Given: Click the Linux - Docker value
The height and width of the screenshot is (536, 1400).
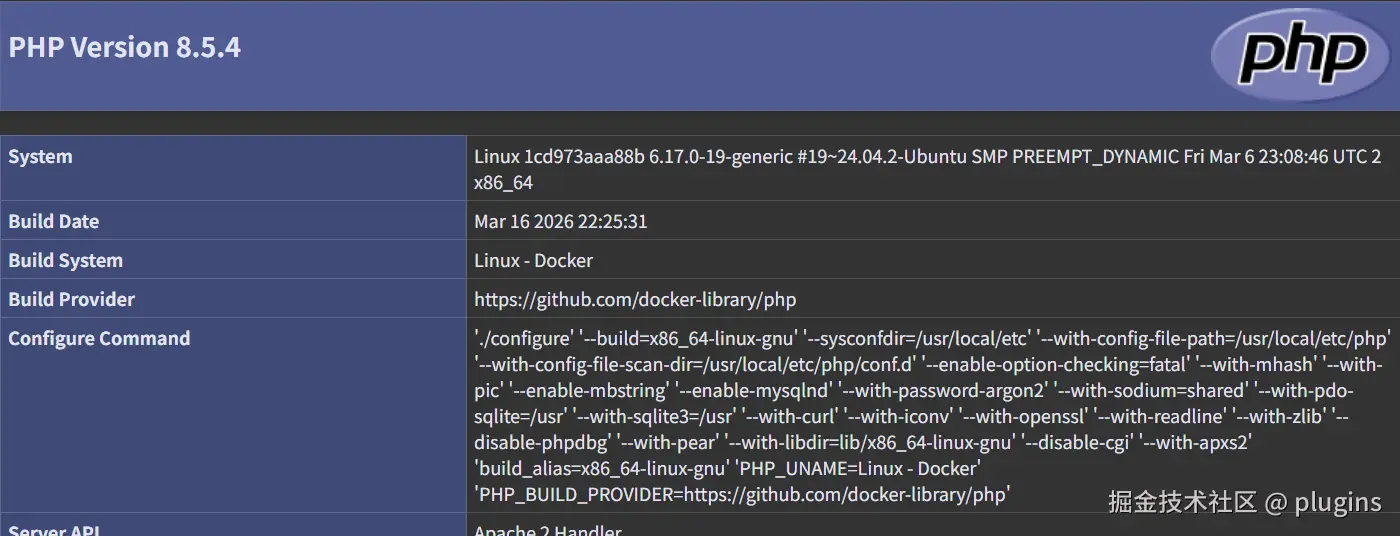Looking at the screenshot, I should (x=533, y=260).
